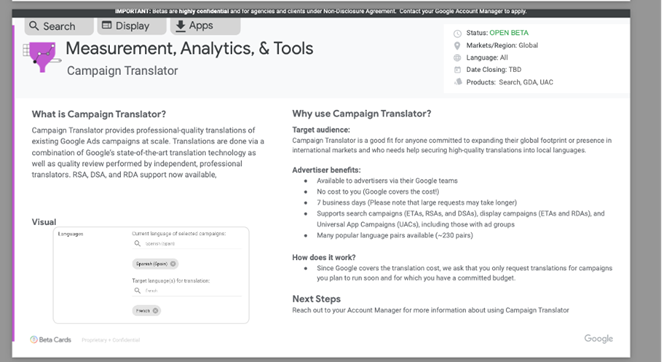Click the calendar icon beside Date Closing
This screenshot has width=662, height=362.
[457, 70]
